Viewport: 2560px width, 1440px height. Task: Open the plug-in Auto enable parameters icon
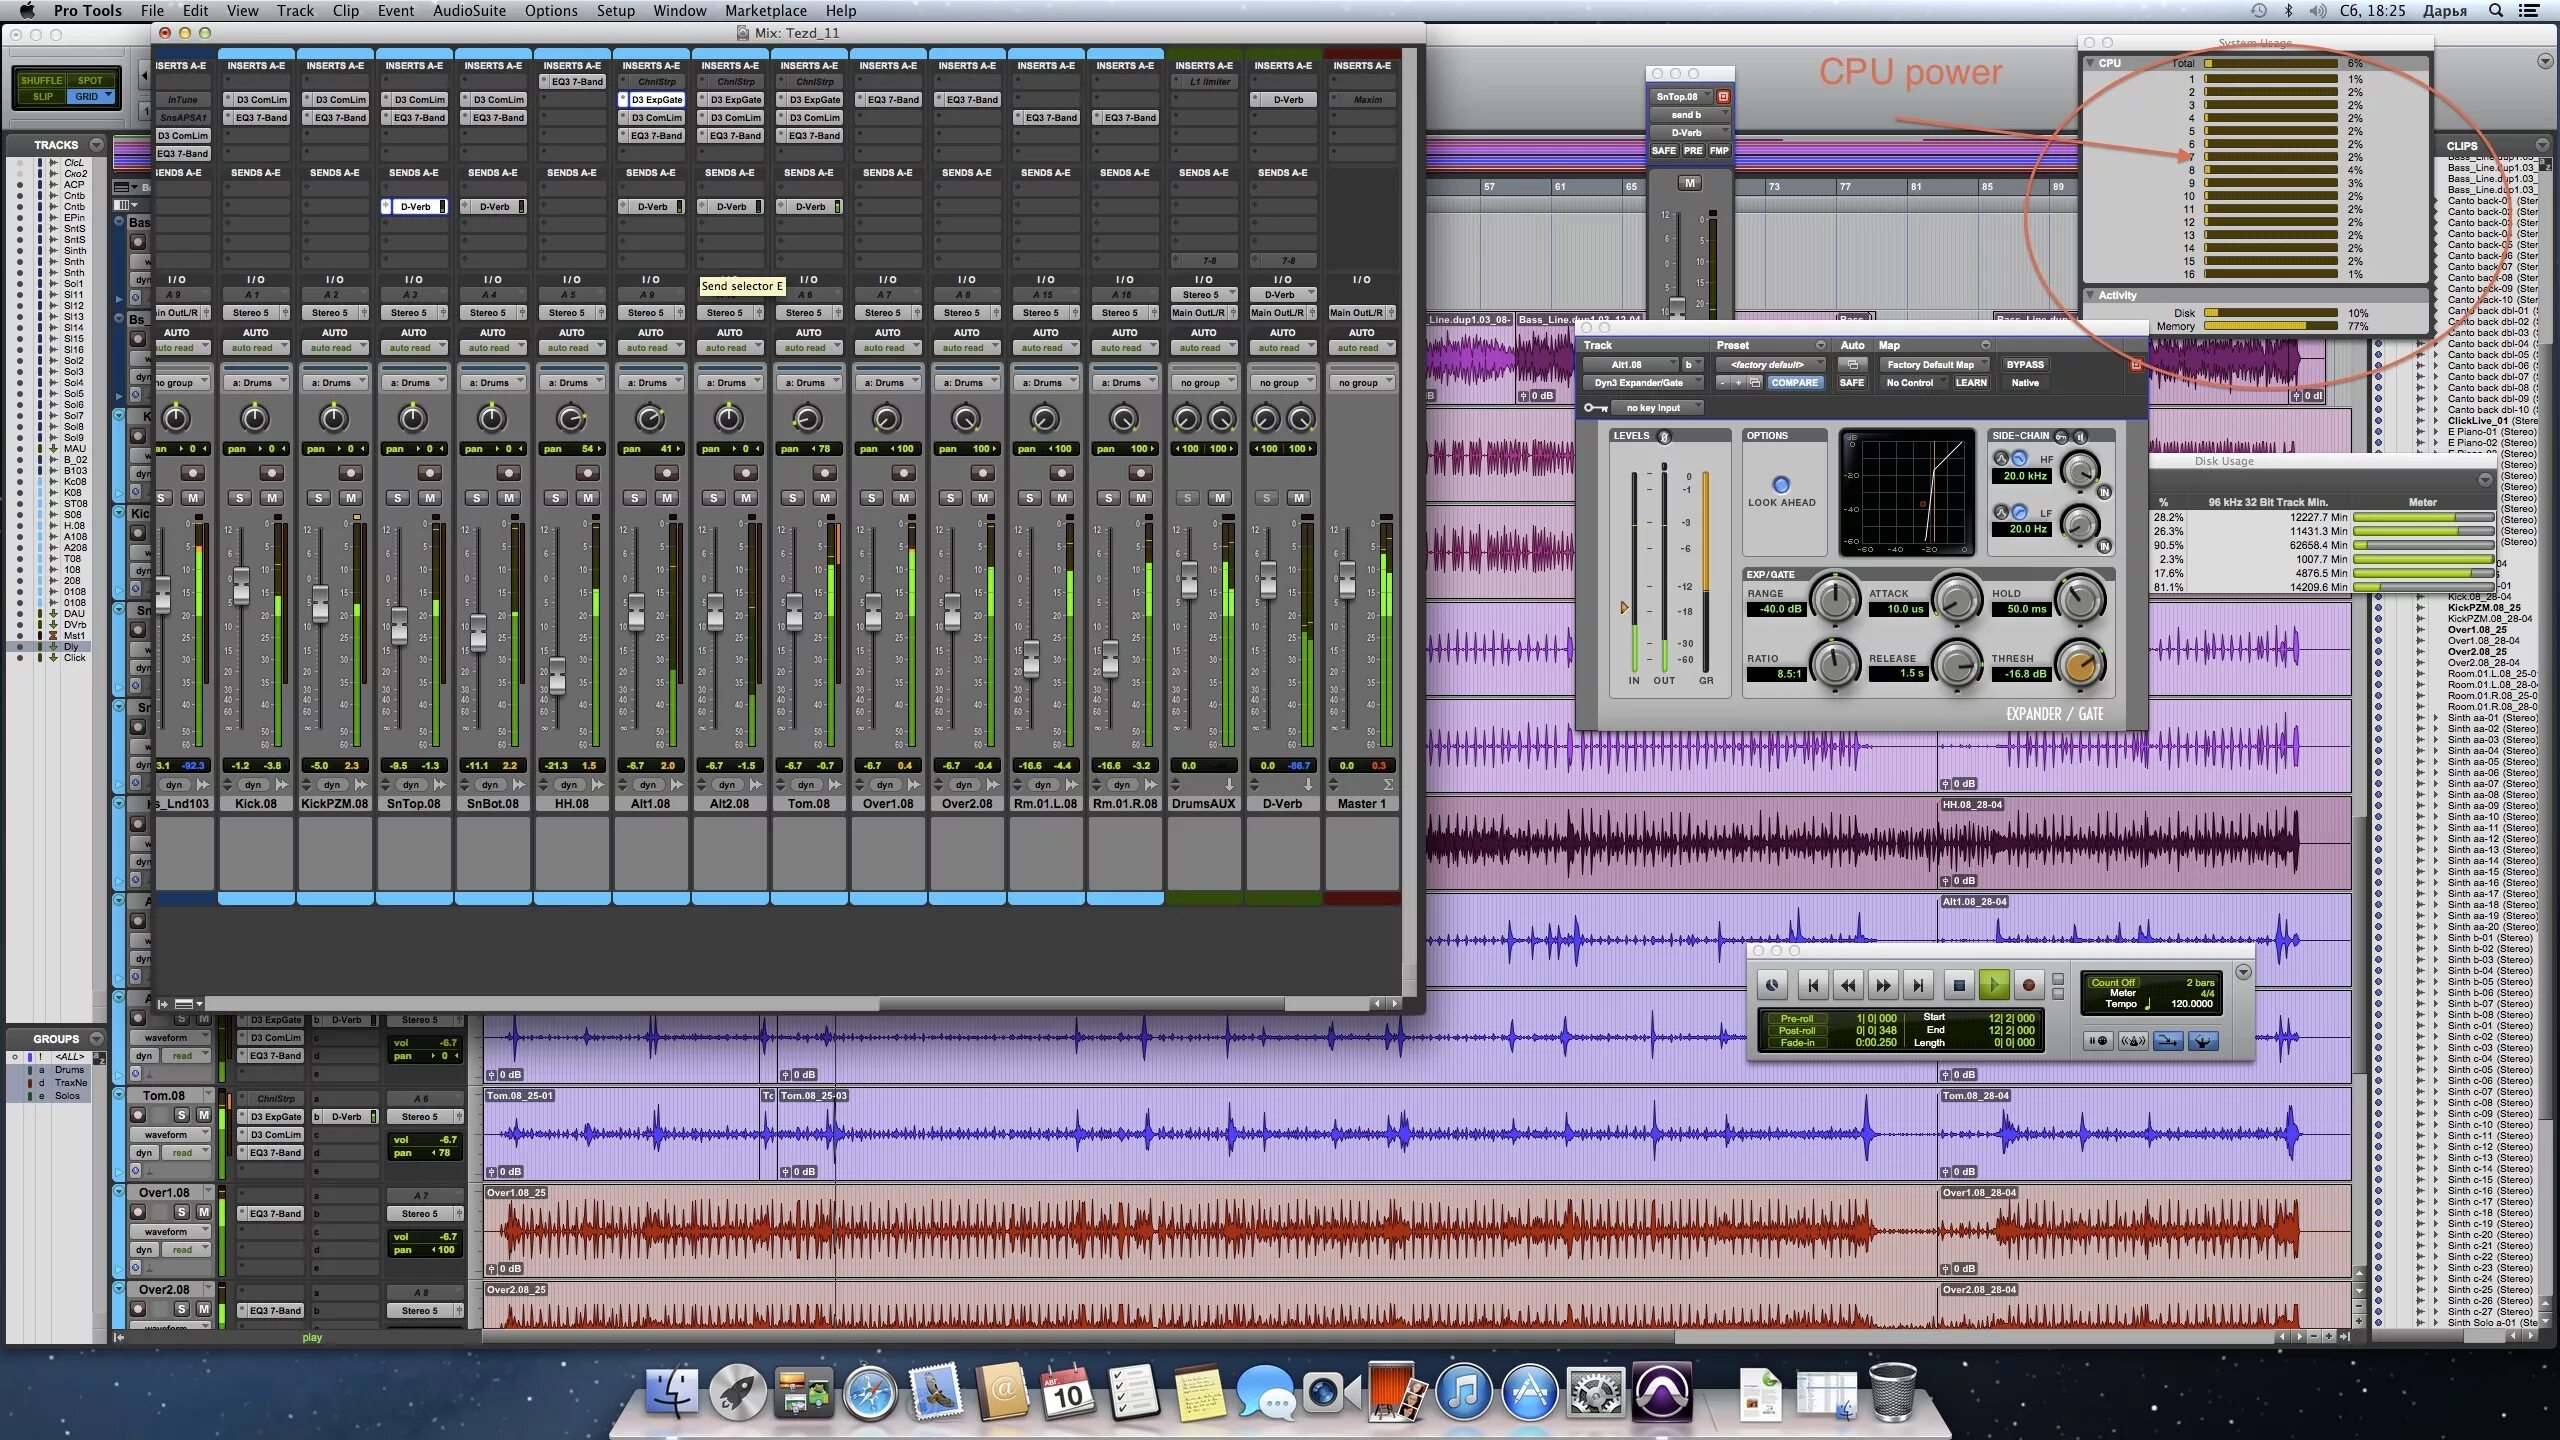(x=1852, y=365)
